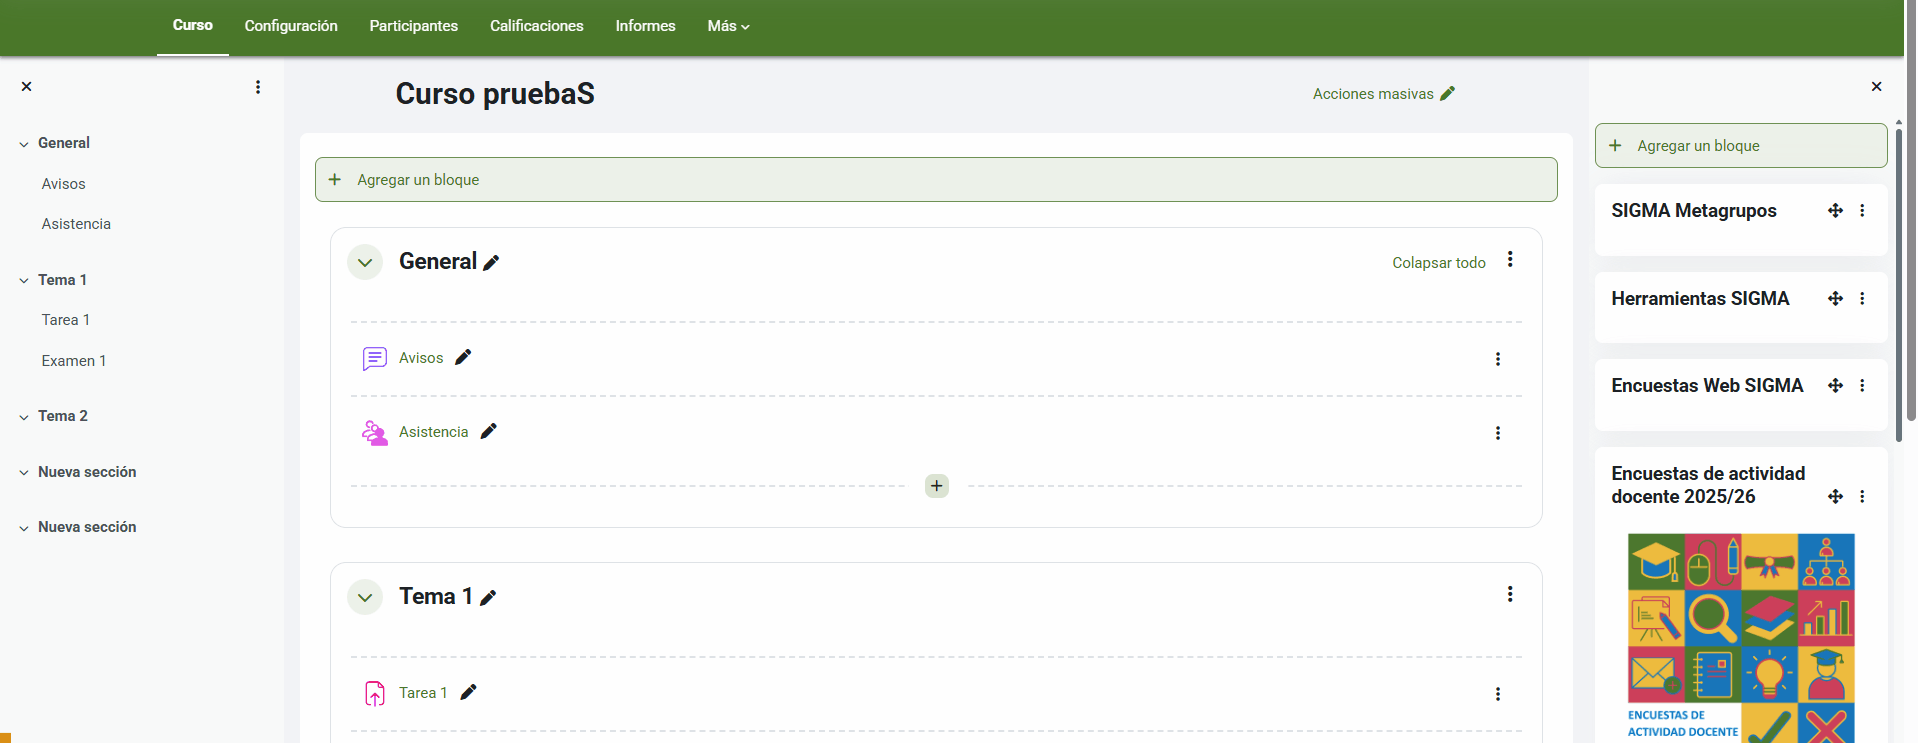Open the Más dropdown menu
The width and height of the screenshot is (1918, 743).
pyautogui.click(x=727, y=26)
